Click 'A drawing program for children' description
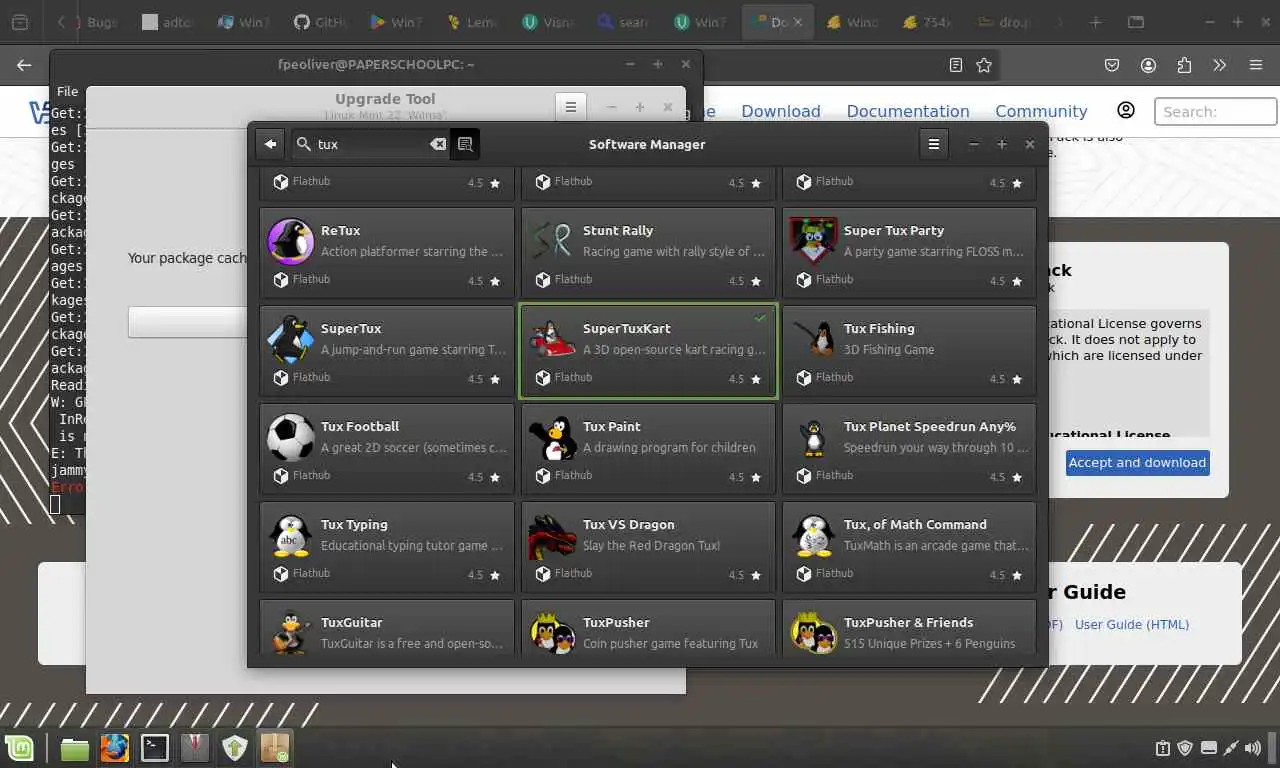Screen dimensions: 1280x768 [669, 448]
